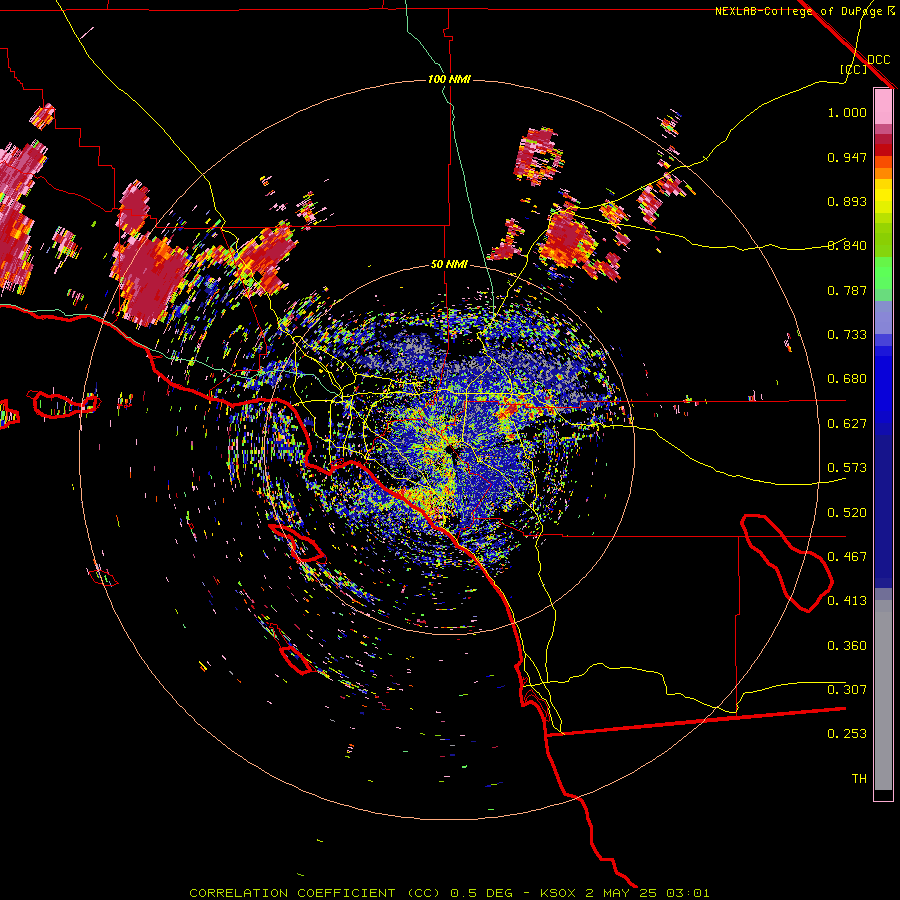The image size is (900, 900).
Task: Select the 0.253 legend value
Action: (x=847, y=734)
